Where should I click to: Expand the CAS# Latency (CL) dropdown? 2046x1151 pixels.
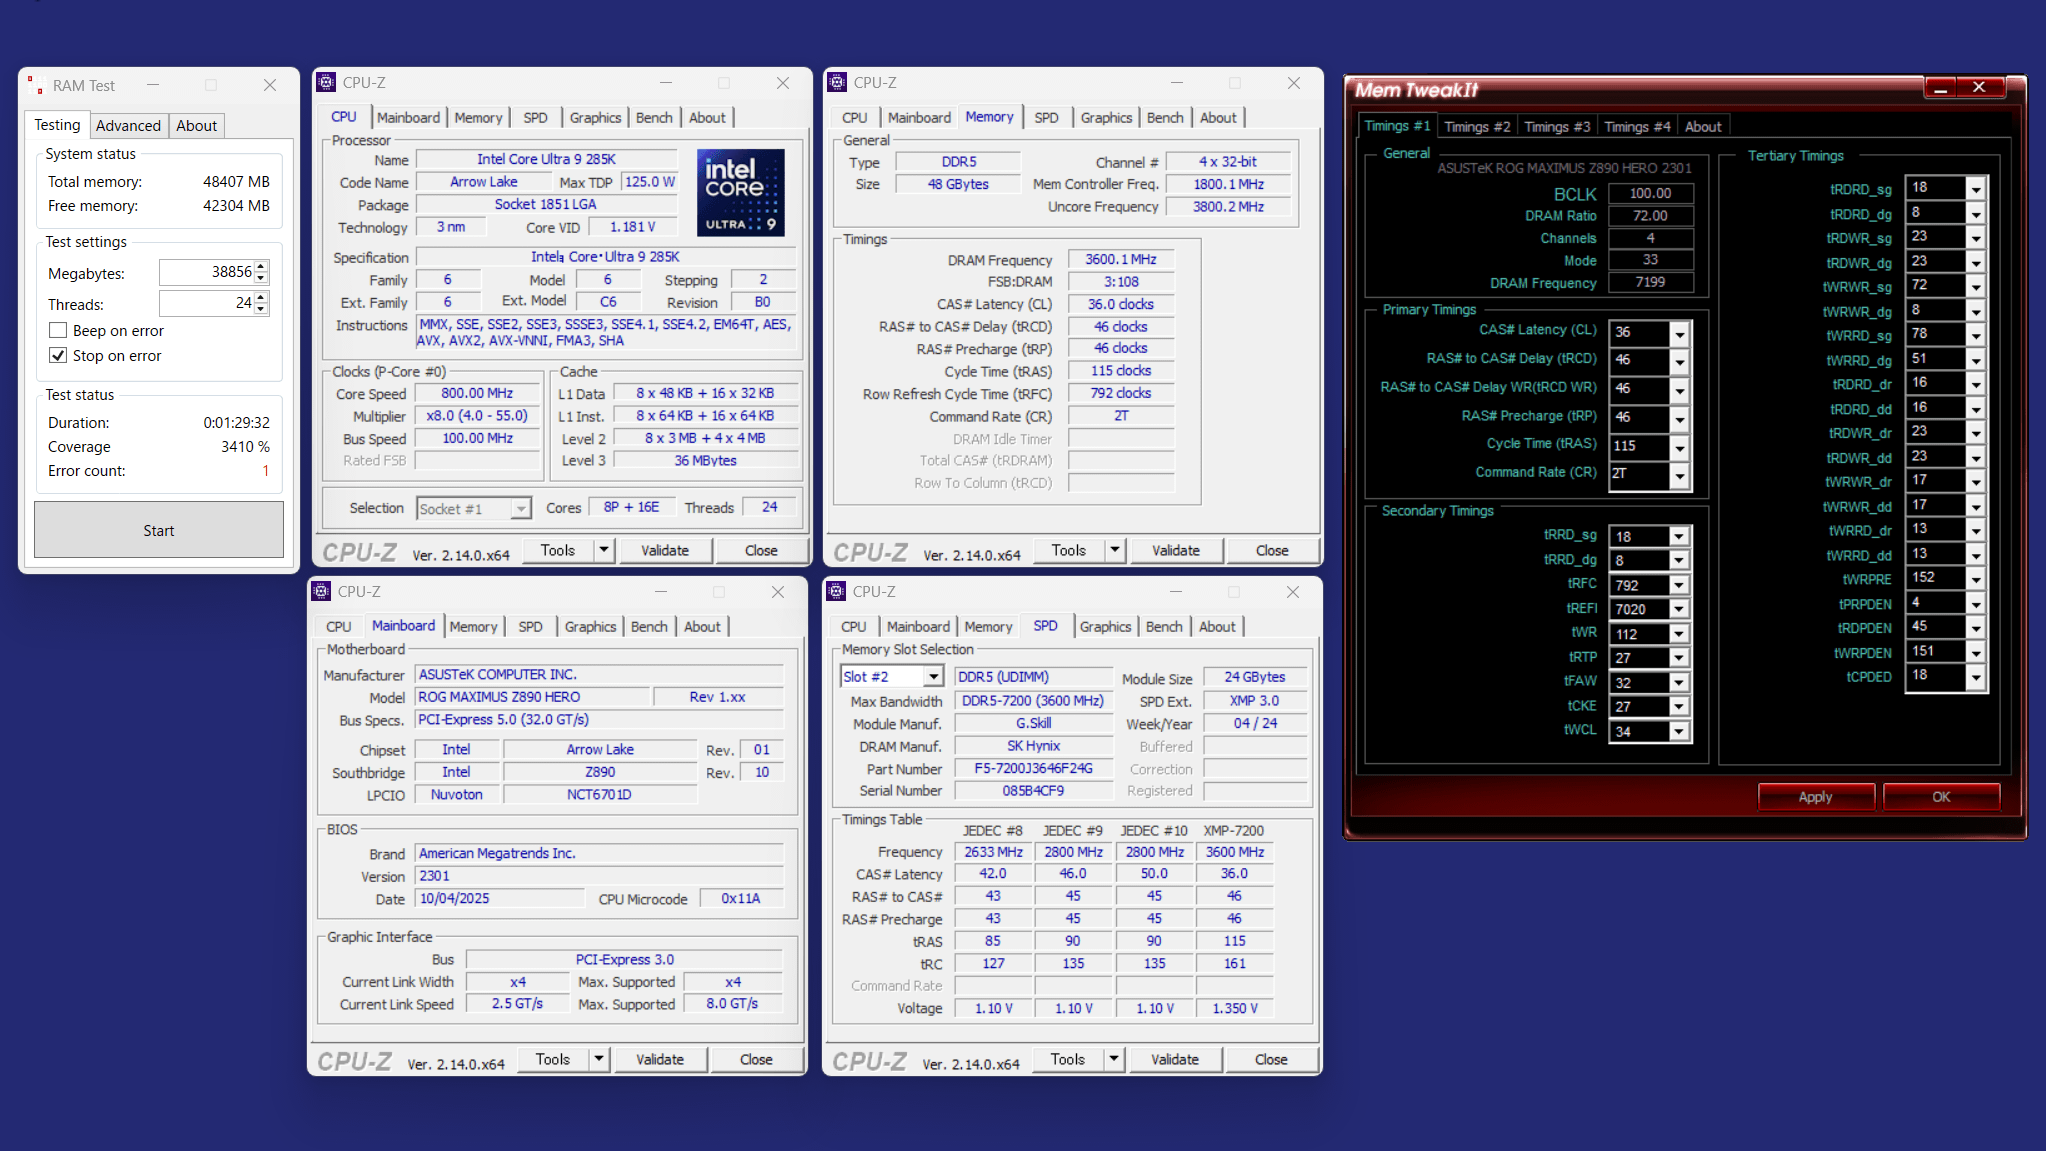pos(1679,334)
